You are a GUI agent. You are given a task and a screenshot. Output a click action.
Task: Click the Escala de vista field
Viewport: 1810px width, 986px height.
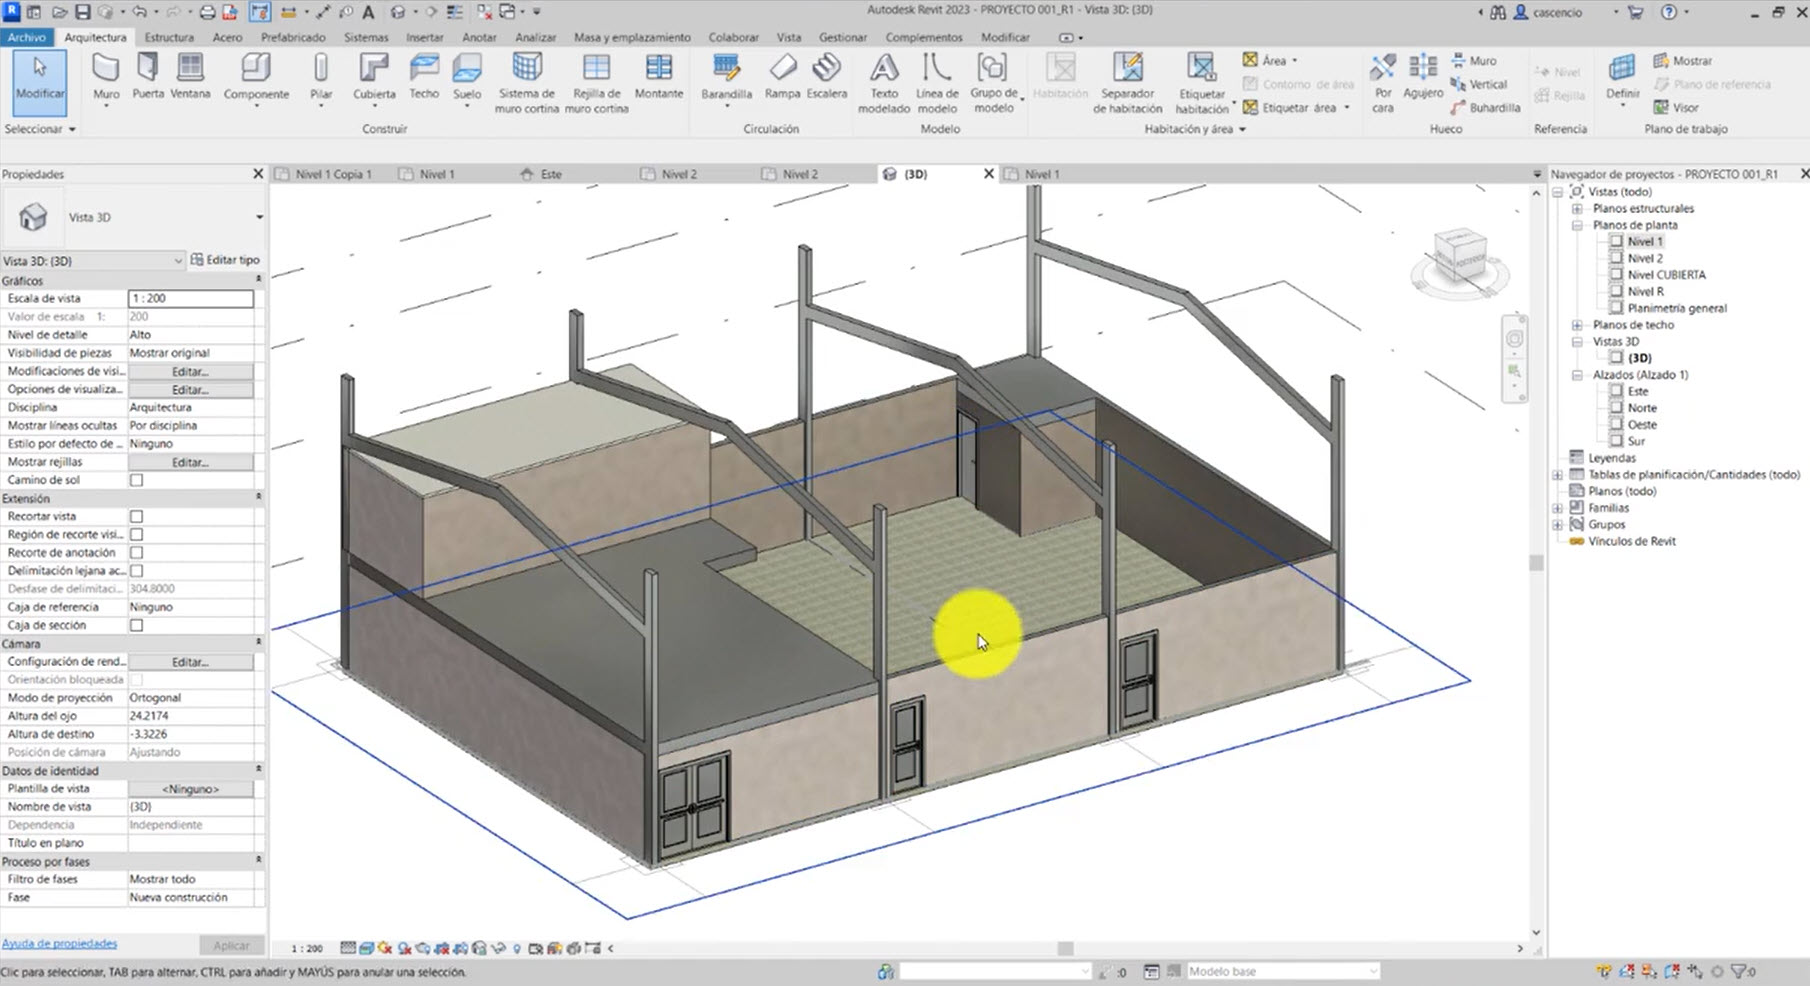190,299
